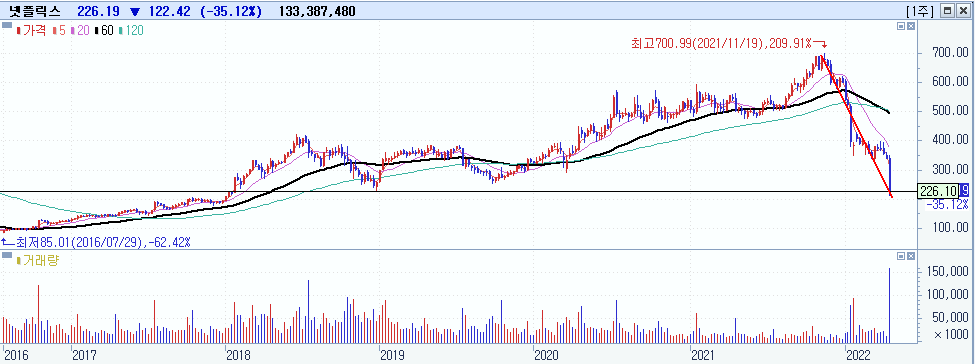Click the maximize icon on price chart pane
This screenshot has height=364, width=975.
pos(901,27)
